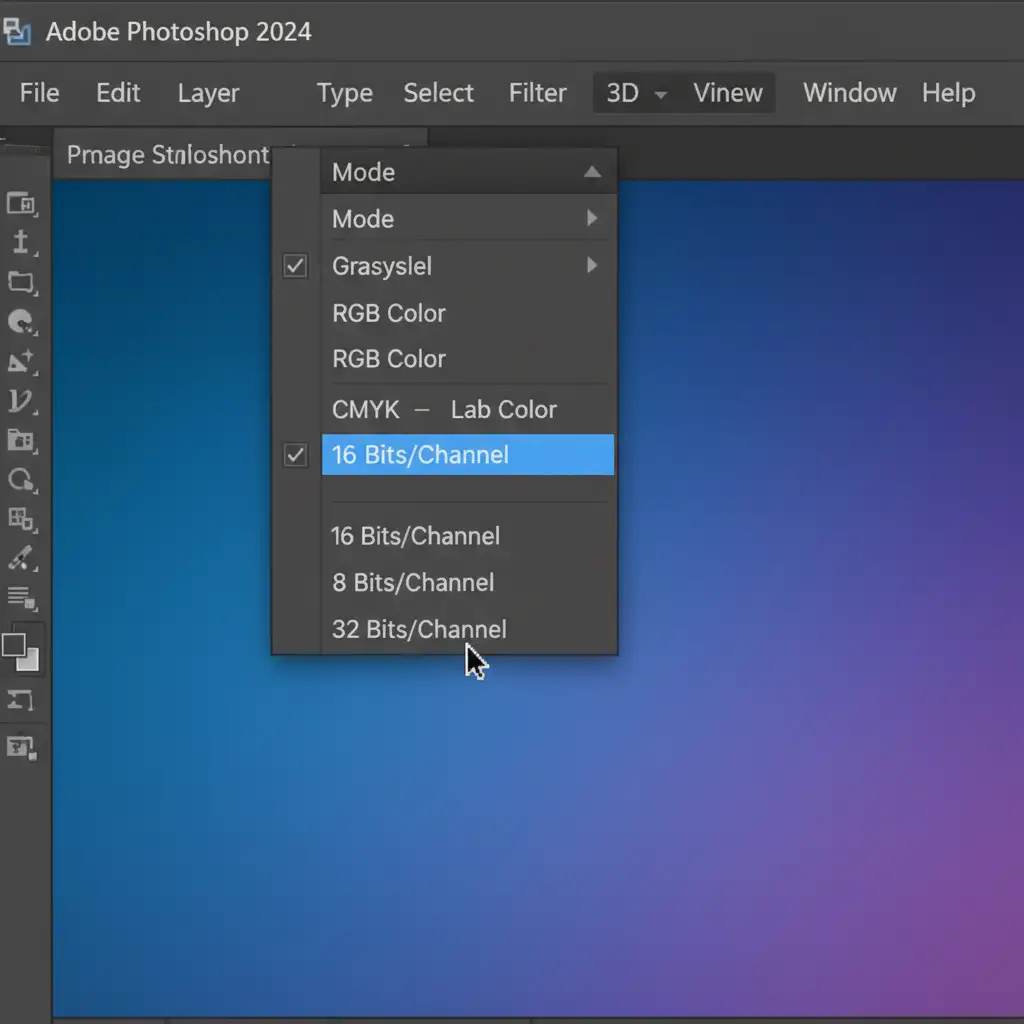Expand the Grasyslel submenu arrow
This screenshot has height=1024, width=1024.
pos(592,266)
